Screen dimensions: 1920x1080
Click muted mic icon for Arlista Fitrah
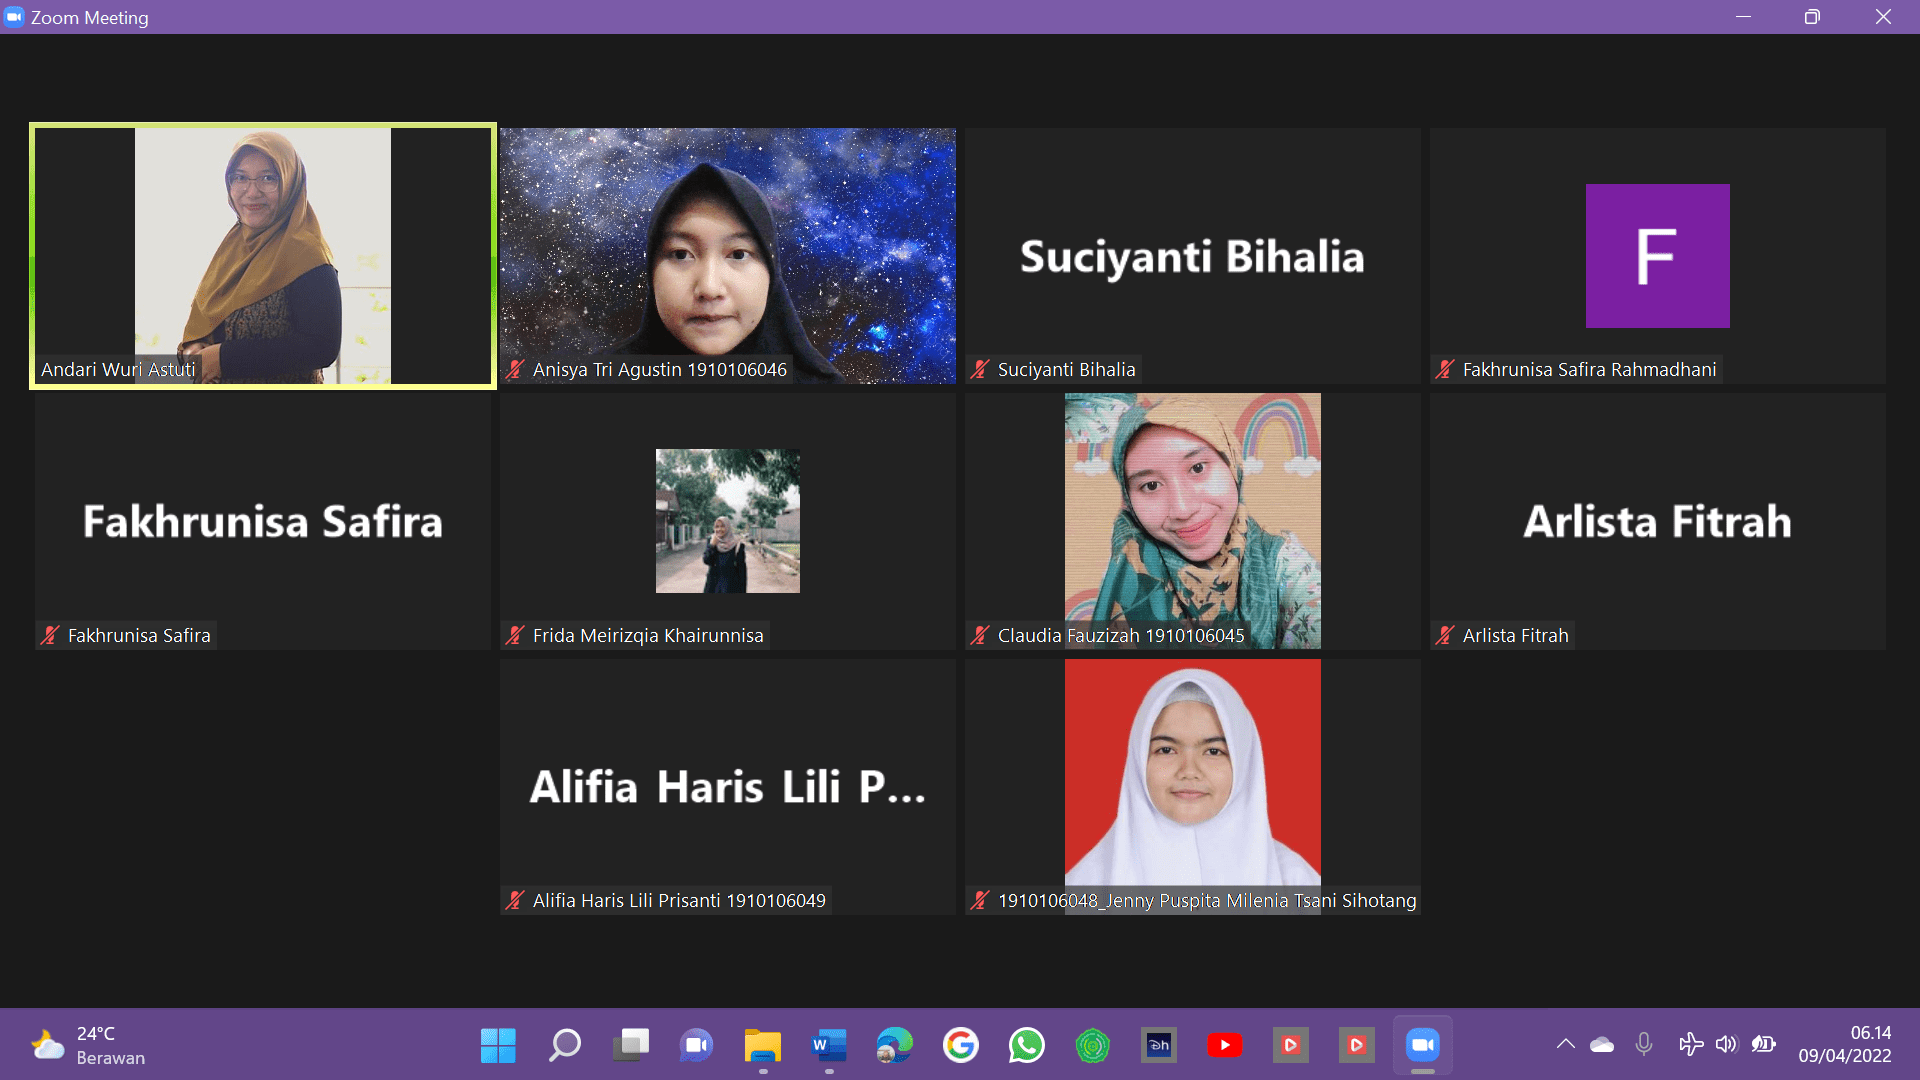click(1445, 636)
